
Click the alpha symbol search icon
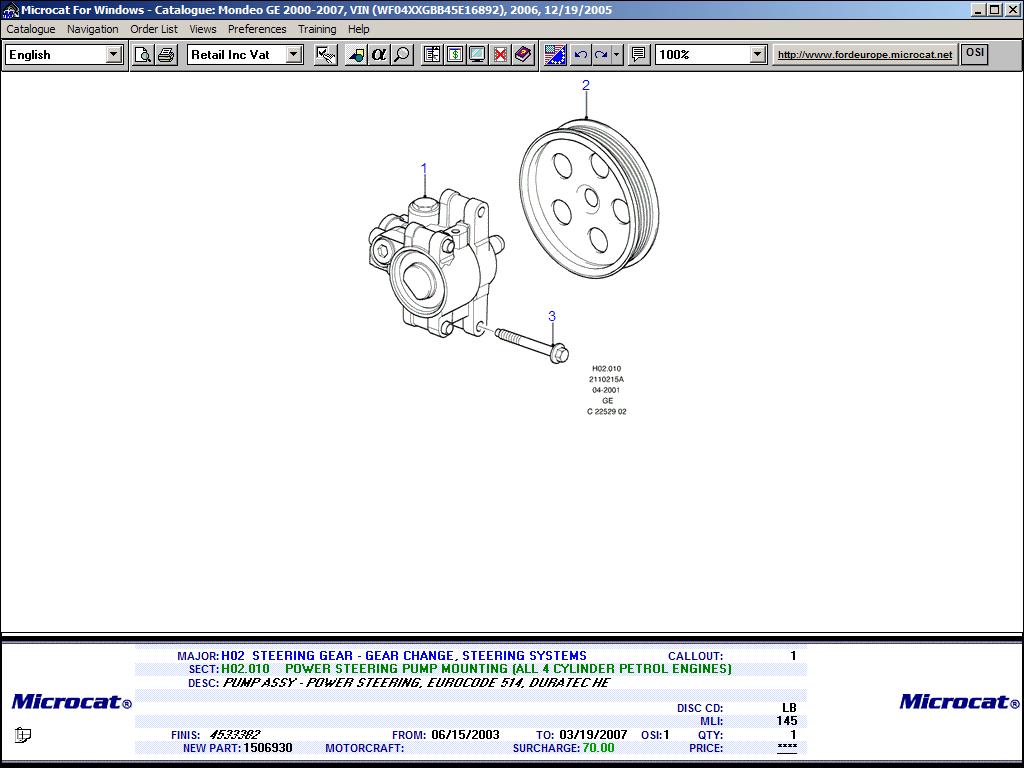pos(379,55)
